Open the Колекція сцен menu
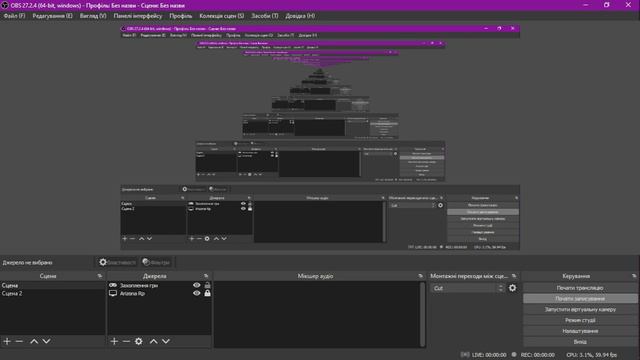The image size is (640, 360). point(222,16)
